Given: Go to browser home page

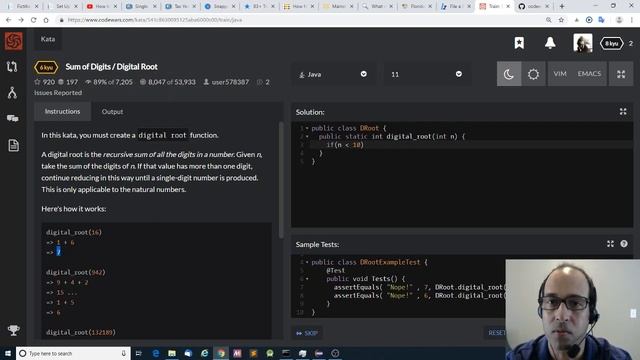Looking at the screenshot, I should coord(46,20).
